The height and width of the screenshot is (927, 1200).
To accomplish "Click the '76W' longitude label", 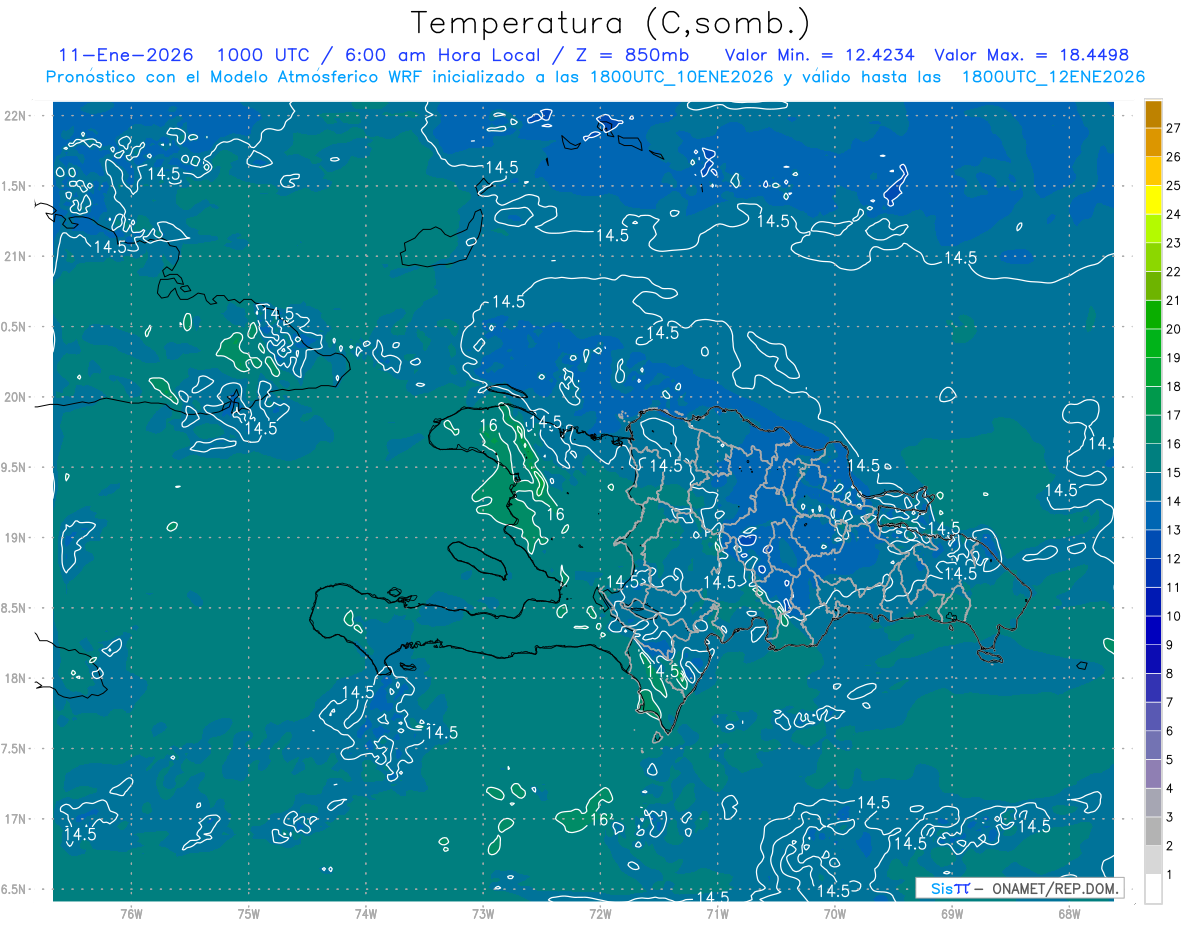I will (x=131, y=913).
